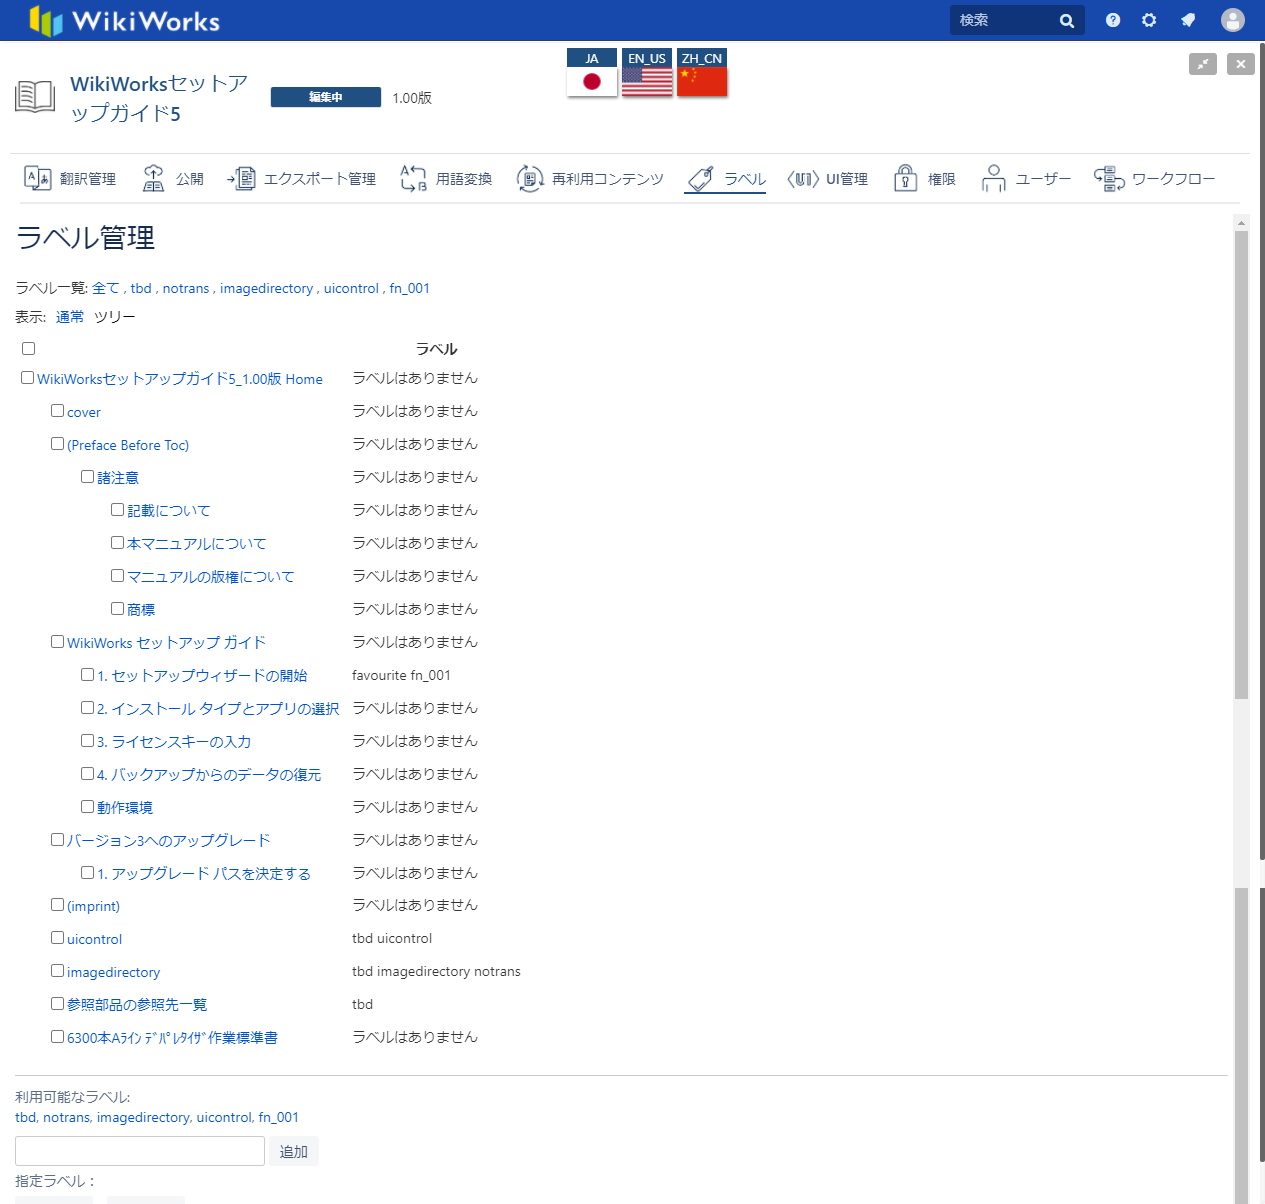Click the new label text field
Viewport: 1265px width, 1204px height.
[x=140, y=1151]
